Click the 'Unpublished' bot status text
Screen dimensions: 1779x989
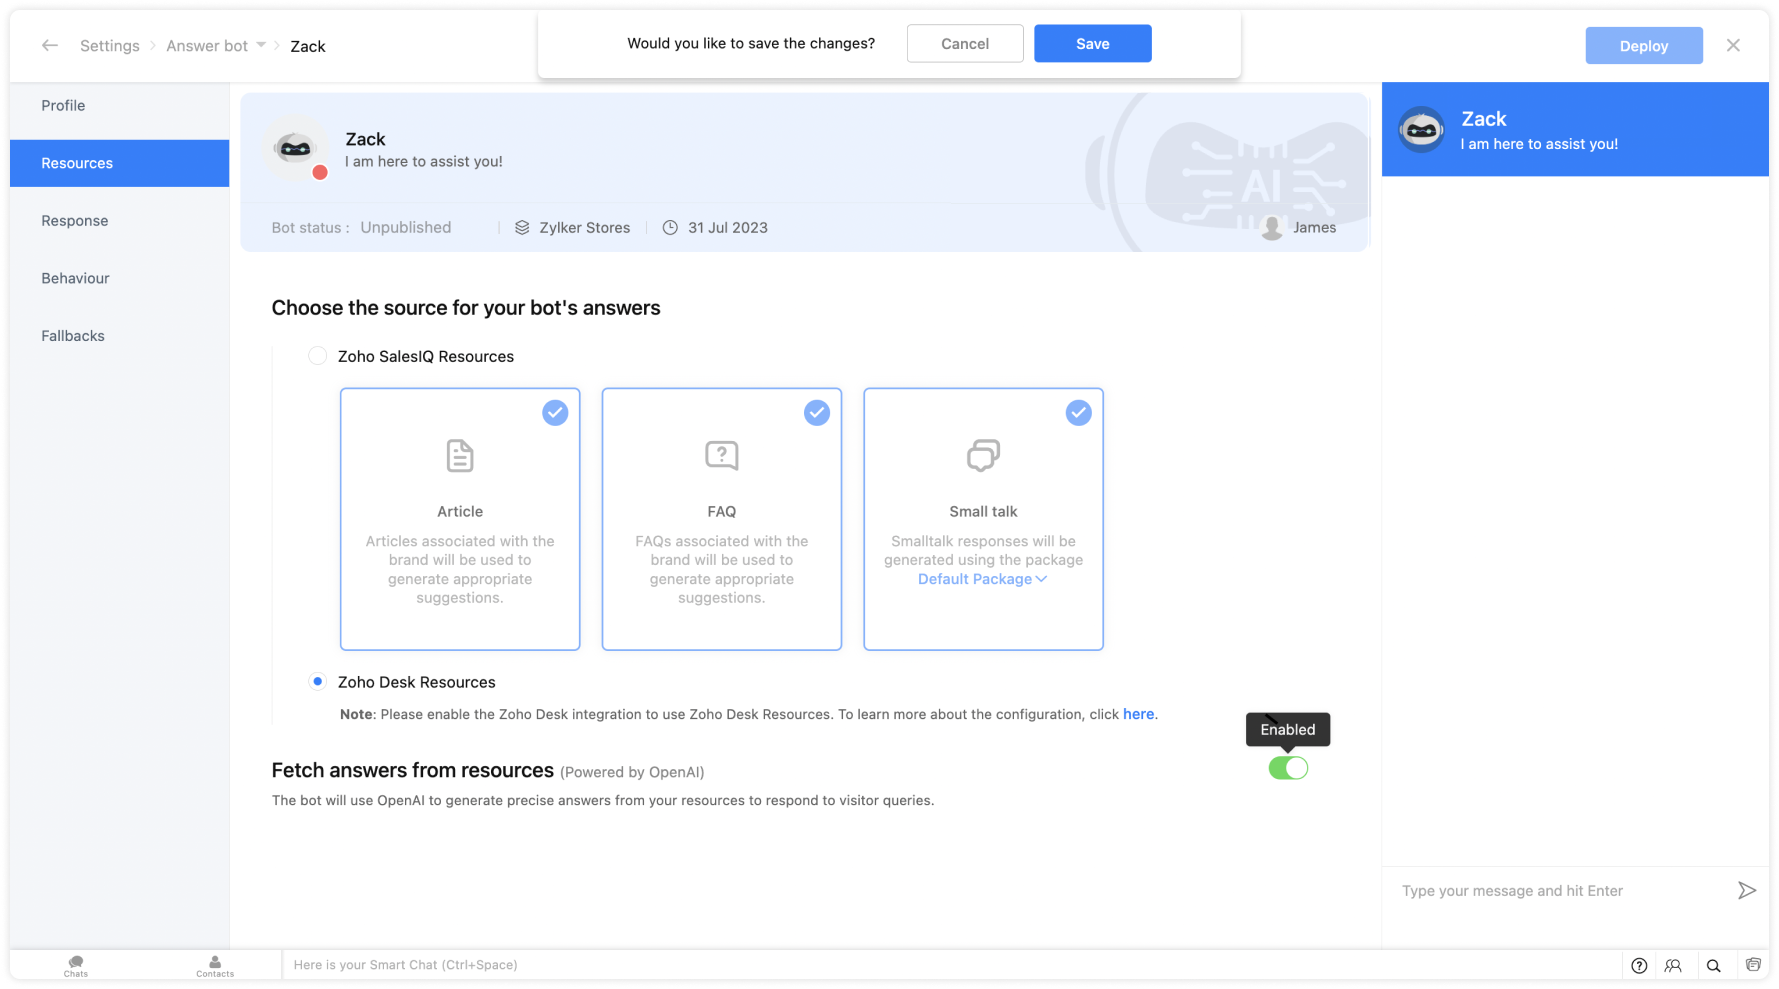[x=406, y=228]
